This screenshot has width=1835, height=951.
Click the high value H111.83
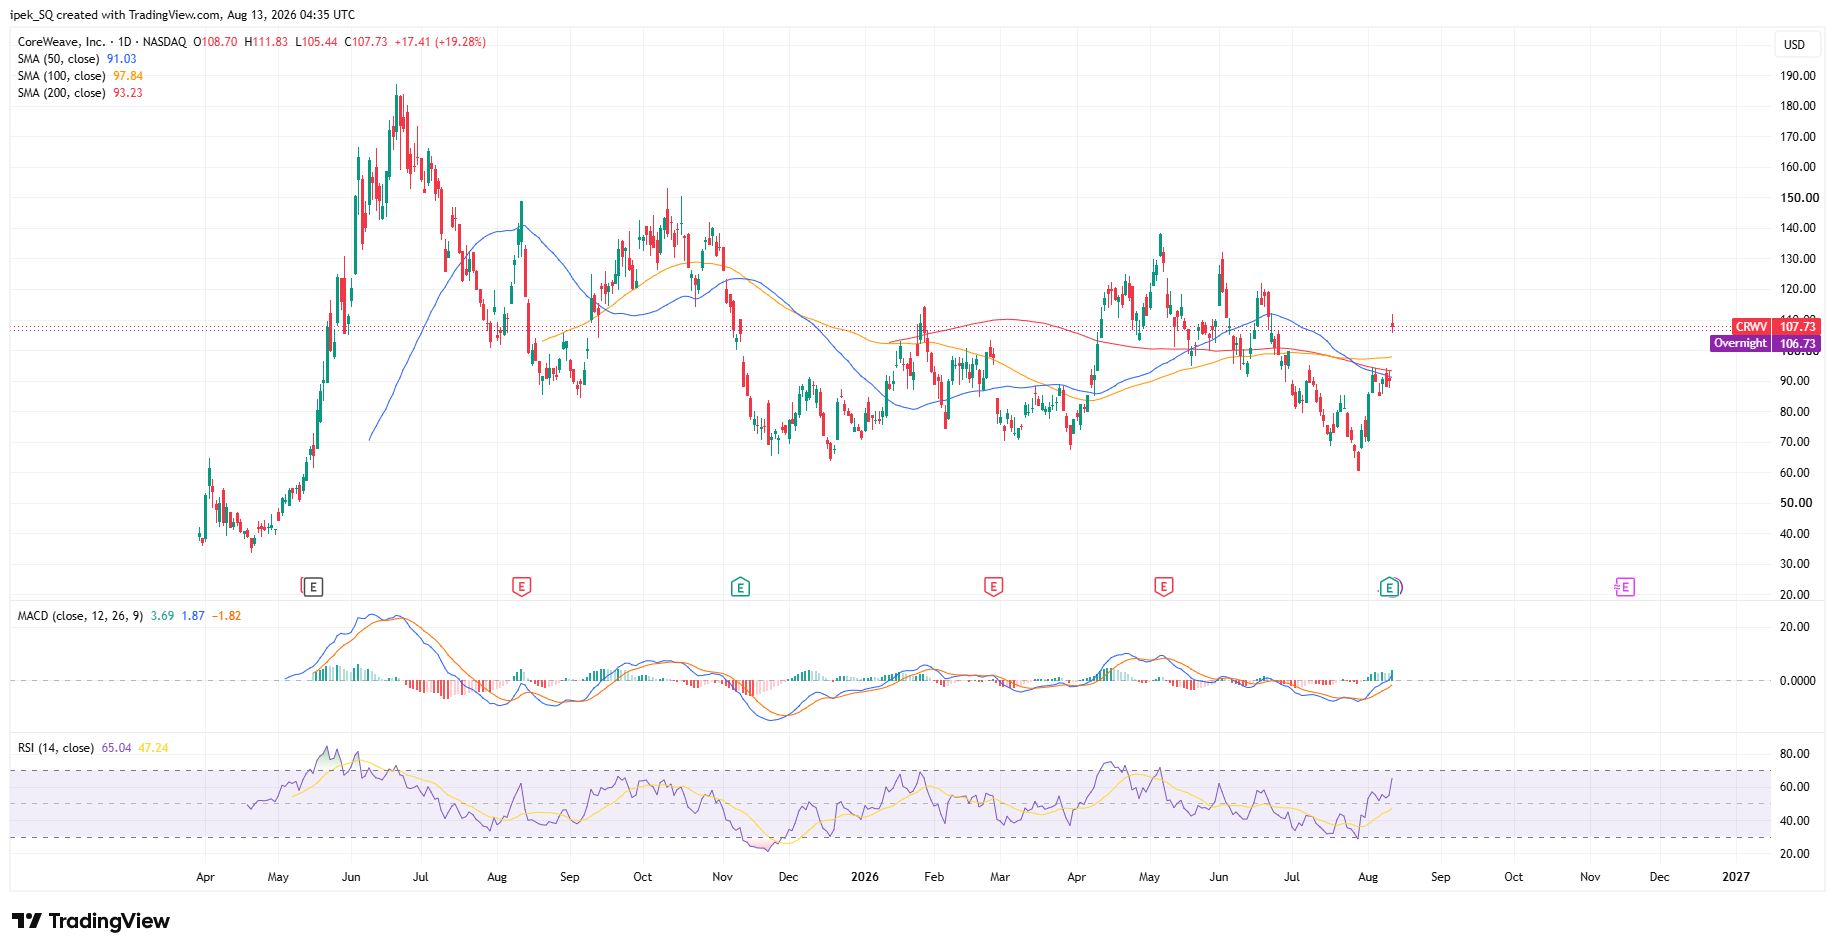coord(266,42)
